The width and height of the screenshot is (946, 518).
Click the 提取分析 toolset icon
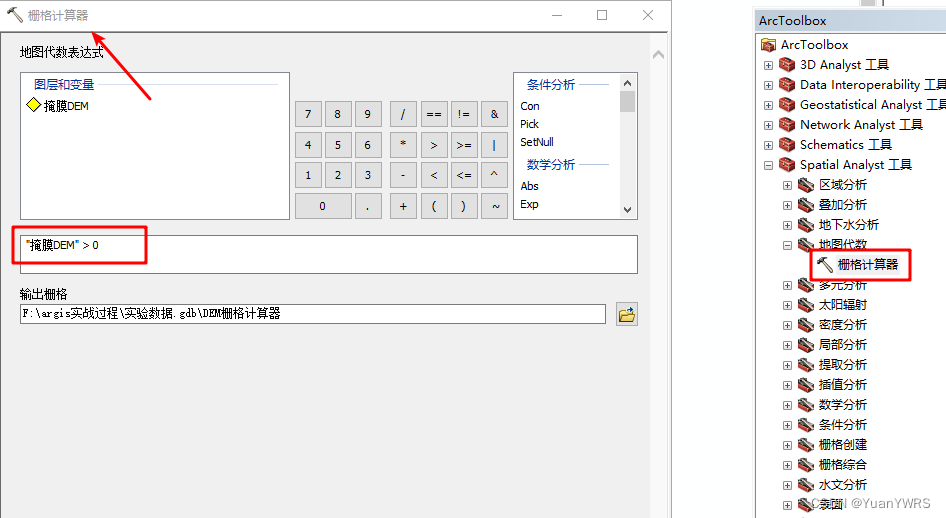click(x=806, y=364)
